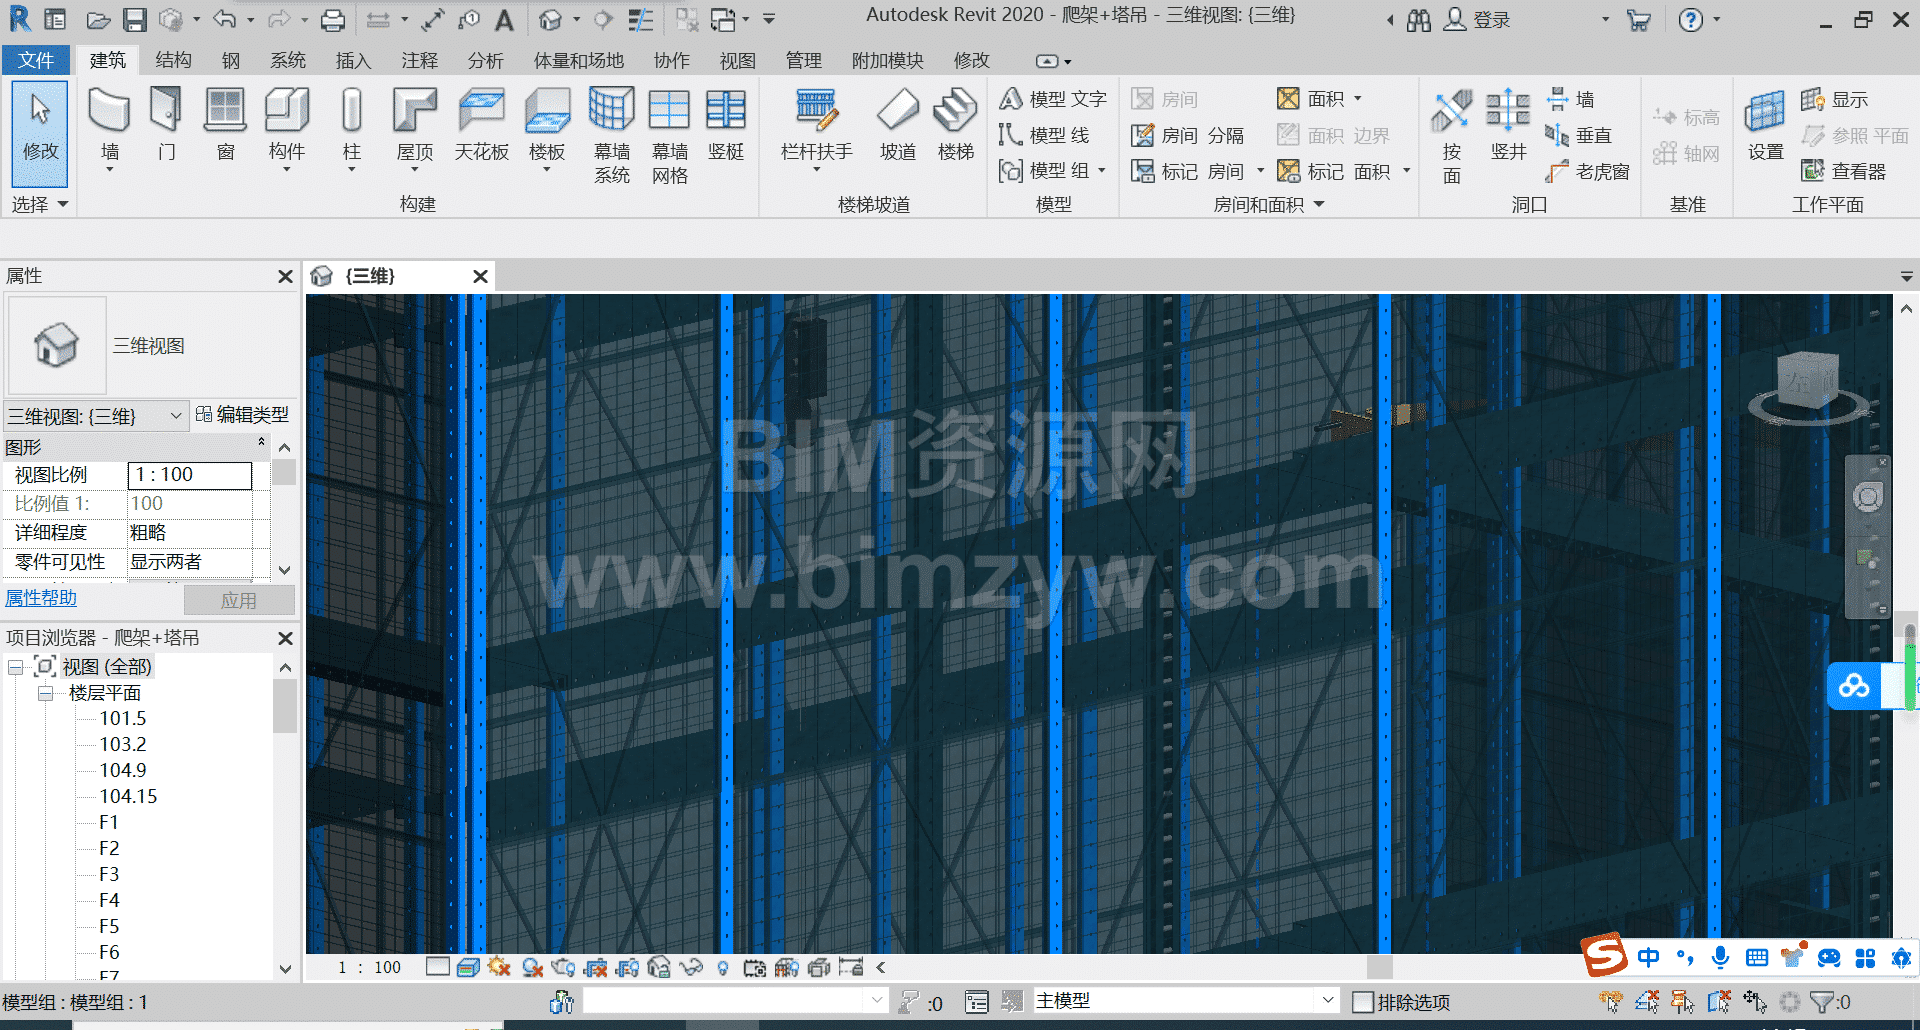Collapse the Views (视图 全部) tree node
This screenshot has height=1030, width=1920.
15,667
